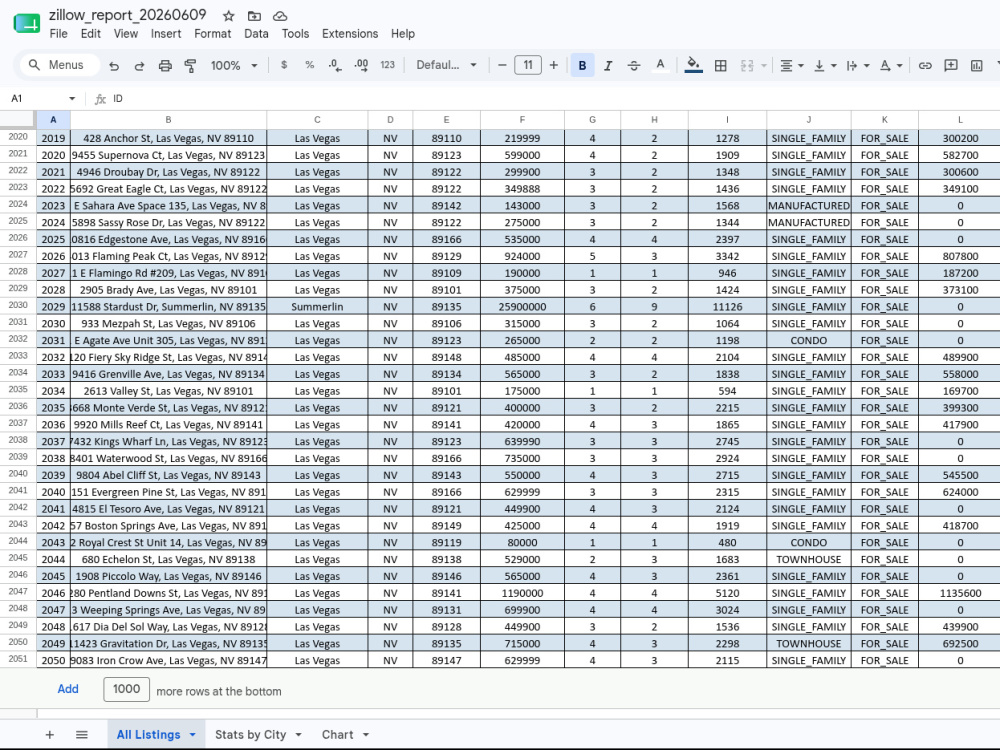Search the Menus box

60,65
